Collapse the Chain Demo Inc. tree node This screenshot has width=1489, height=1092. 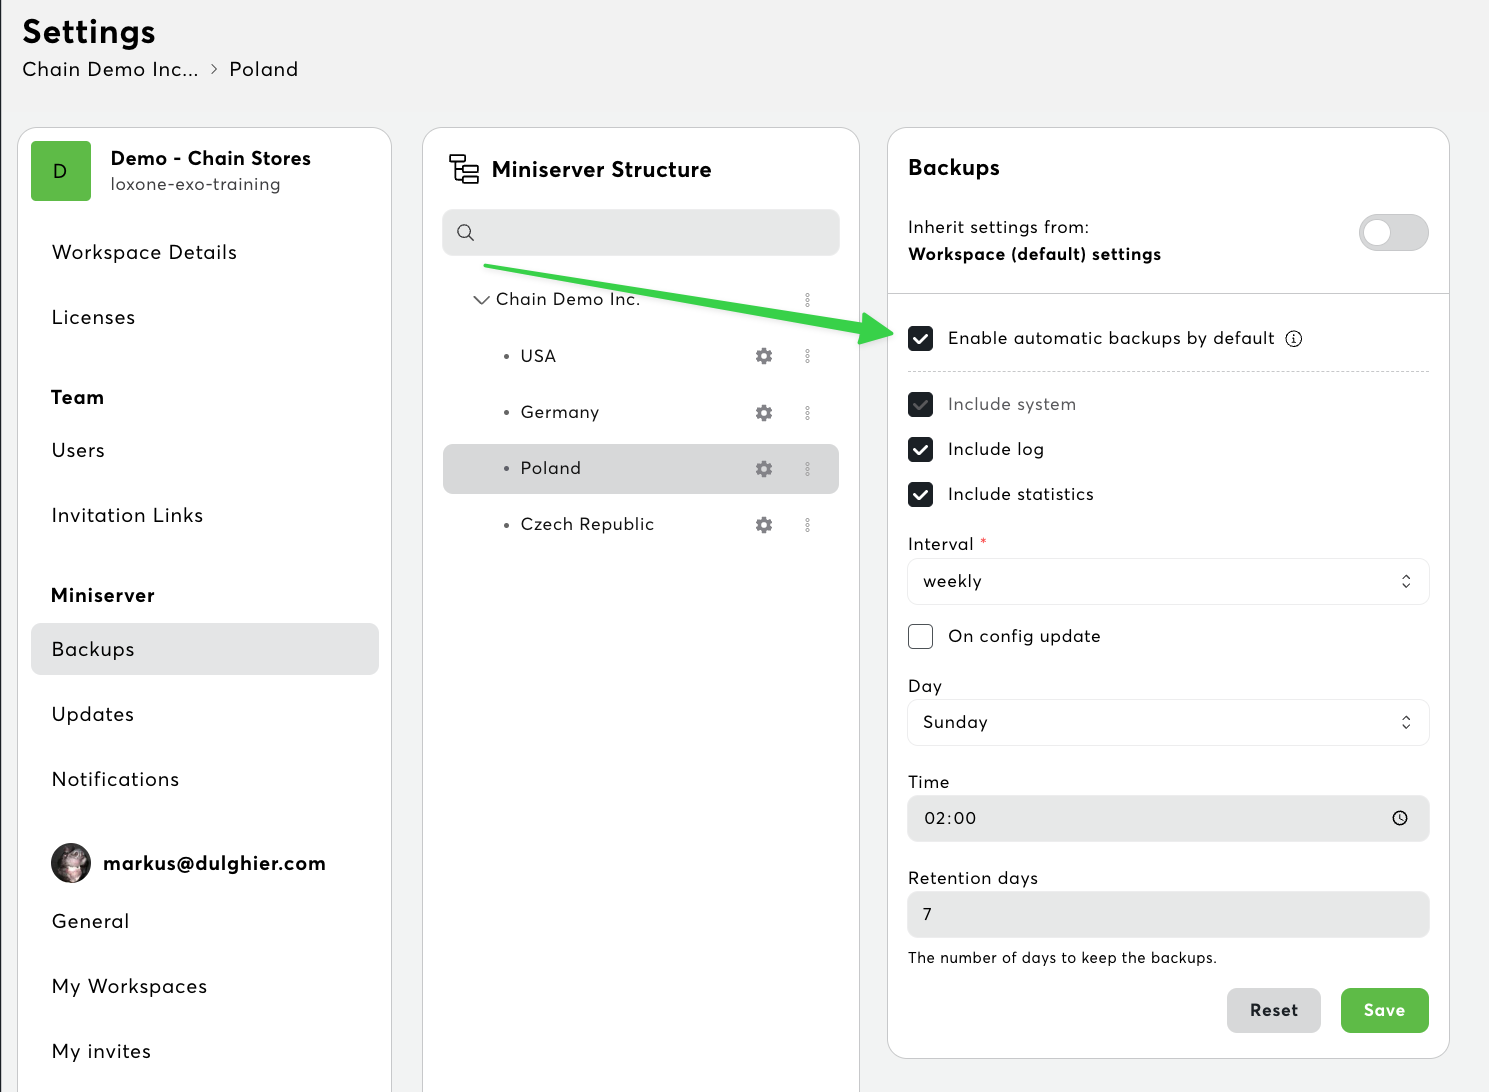(481, 300)
